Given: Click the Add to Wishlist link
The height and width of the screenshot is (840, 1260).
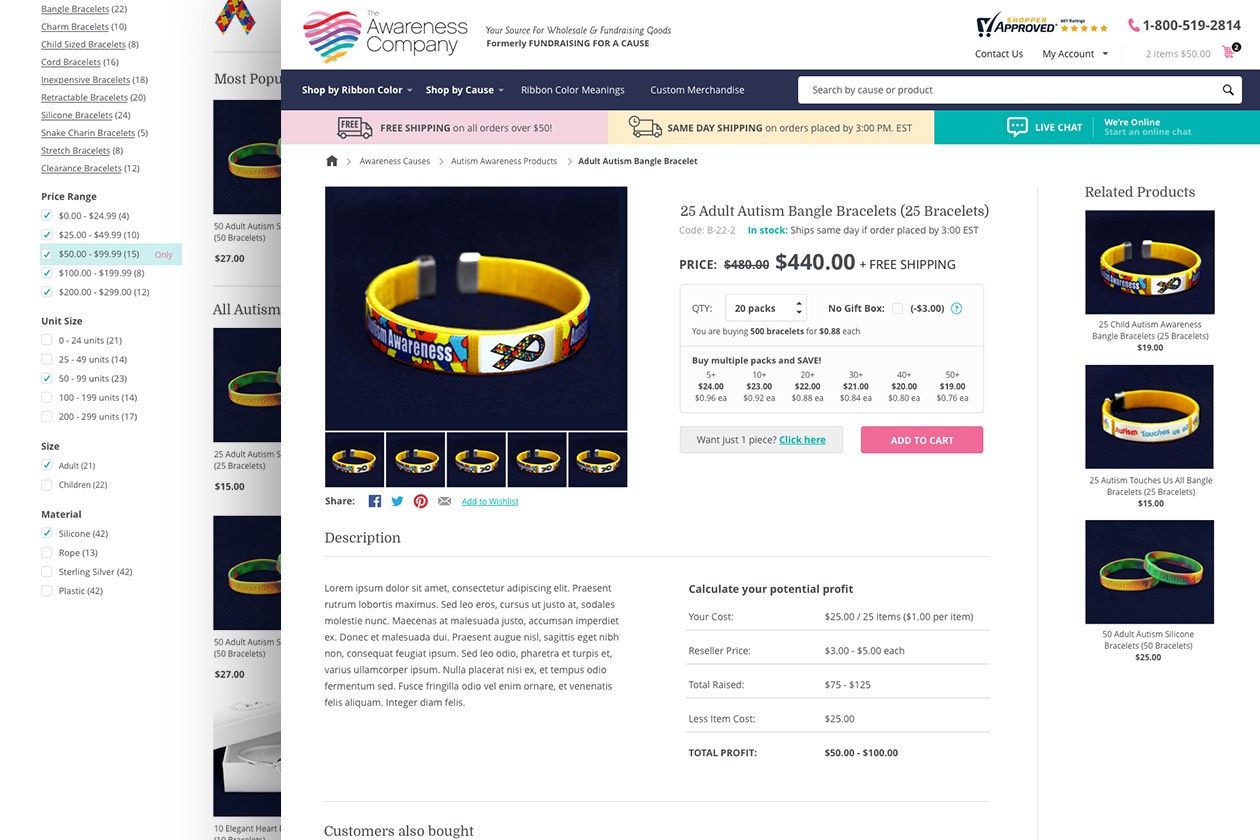Looking at the screenshot, I should [x=490, y=501].
